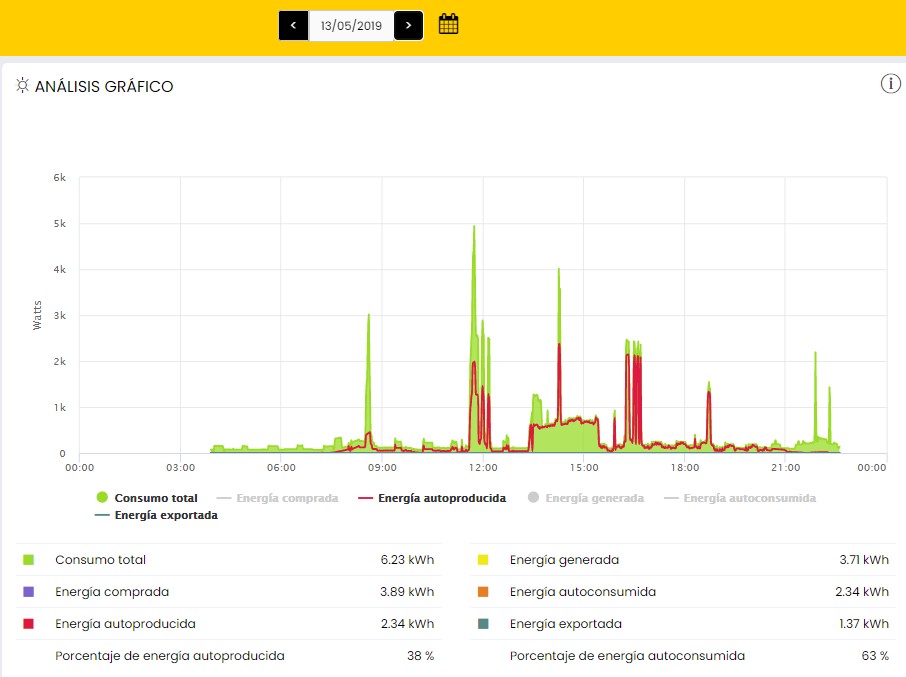906x677 pixels.
Task: Open the chart information icon
Action: [x=890, y=84]
